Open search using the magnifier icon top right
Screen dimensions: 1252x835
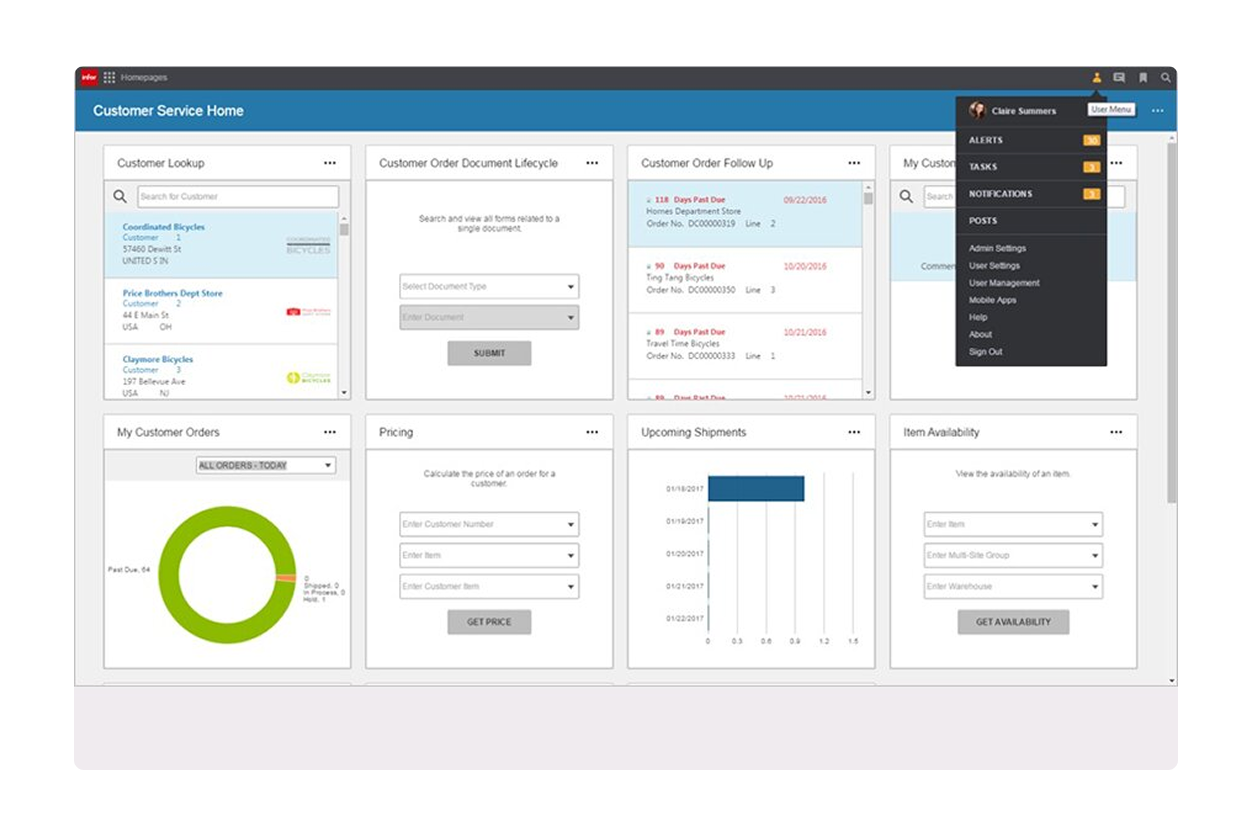pyautogui.click(x=1166, y=77)
